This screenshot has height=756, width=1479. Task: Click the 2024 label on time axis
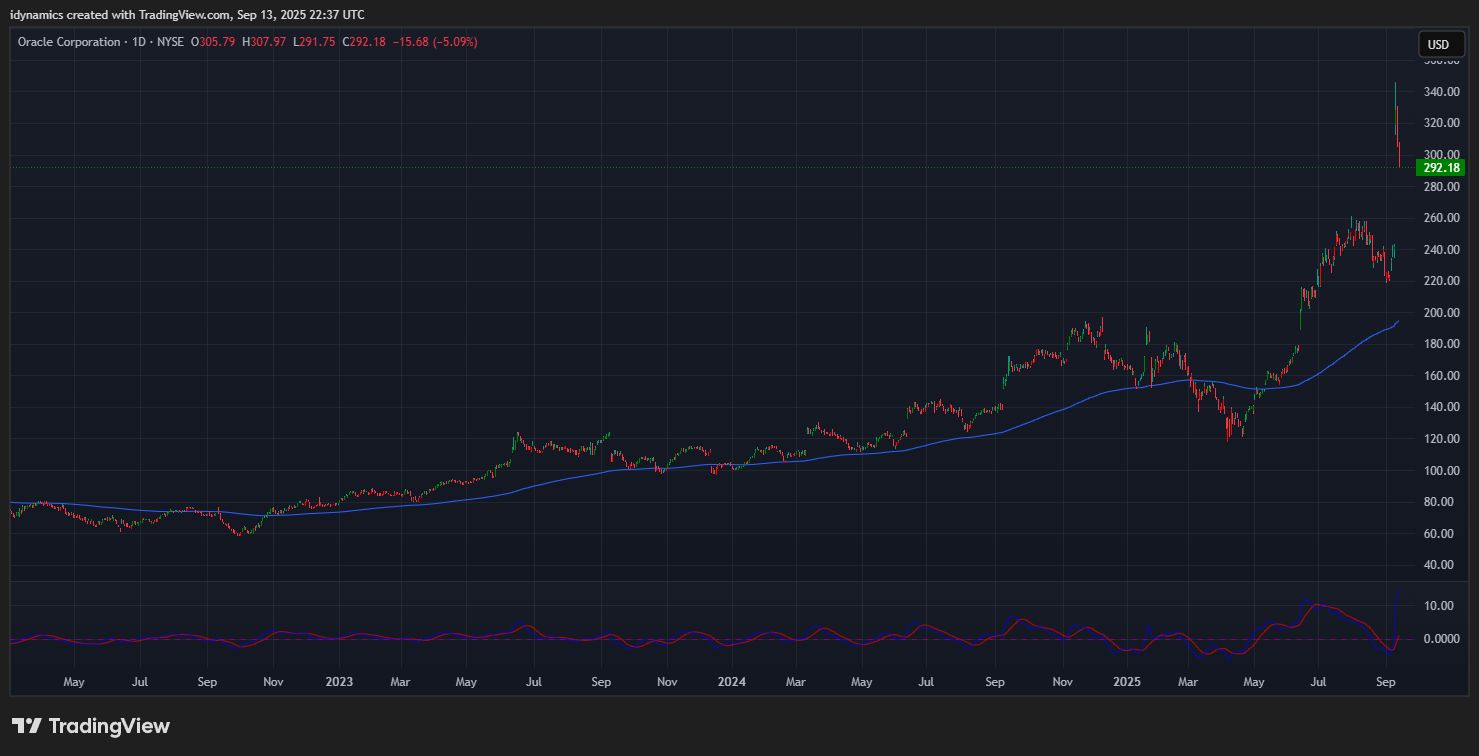[731, 682]
